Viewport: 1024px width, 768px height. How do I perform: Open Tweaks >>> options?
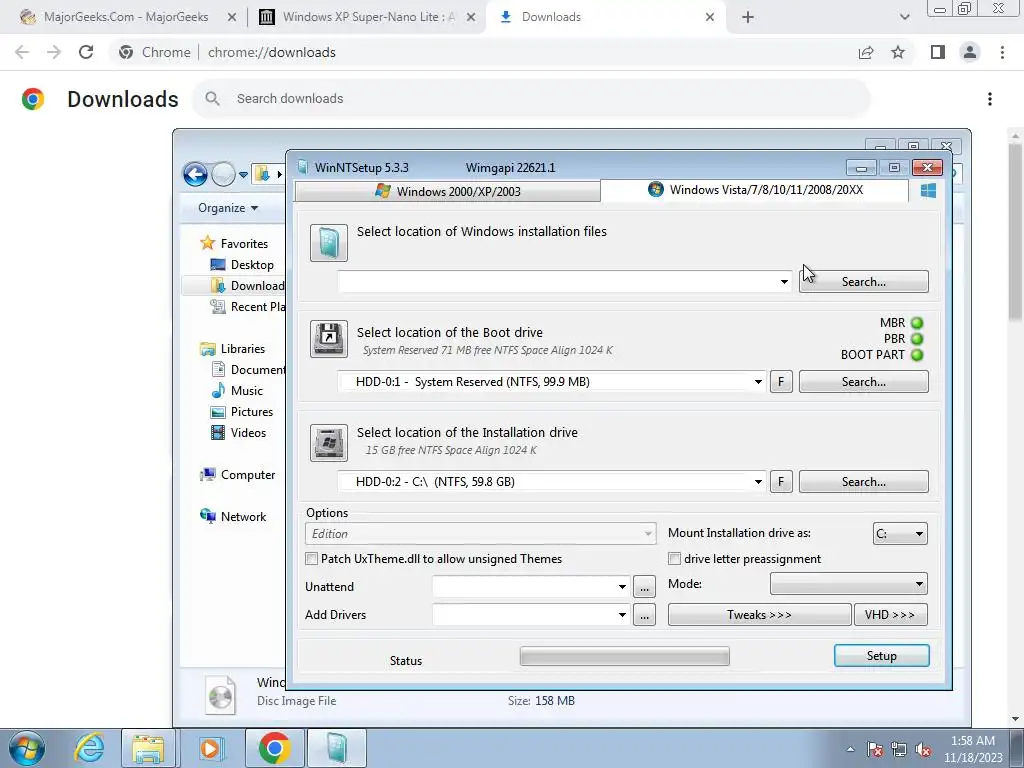pyautogui.click(x=760, y=615)
